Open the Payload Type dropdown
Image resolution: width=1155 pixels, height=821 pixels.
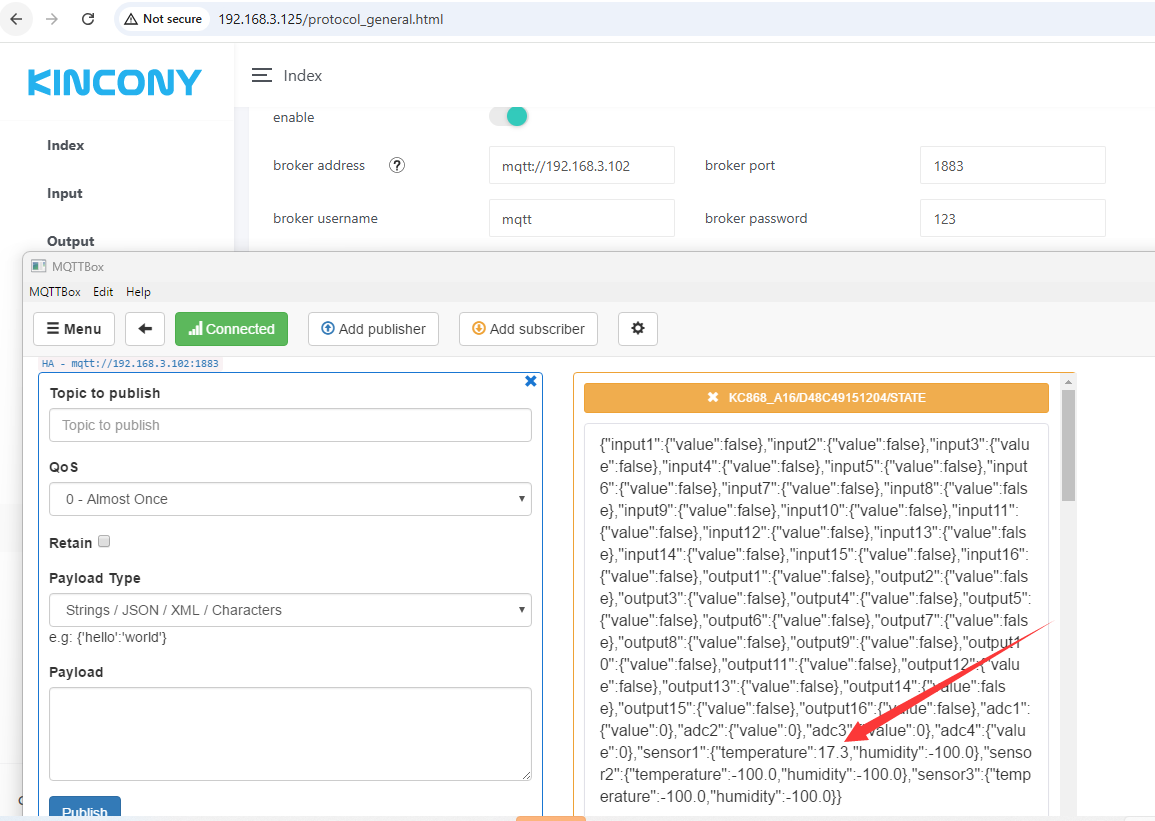point(290,610)
